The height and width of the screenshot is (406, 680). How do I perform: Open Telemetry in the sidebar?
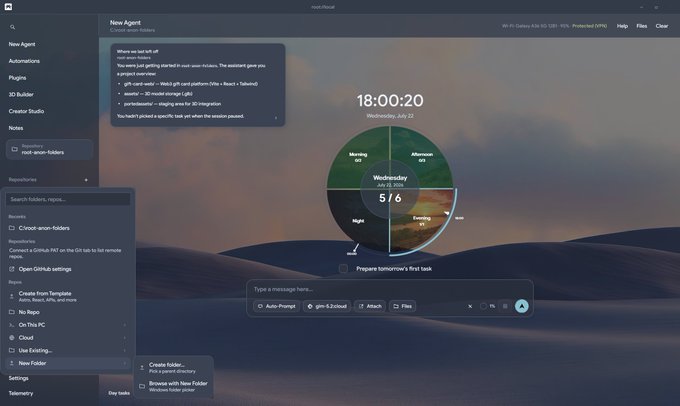coord(21,393)
